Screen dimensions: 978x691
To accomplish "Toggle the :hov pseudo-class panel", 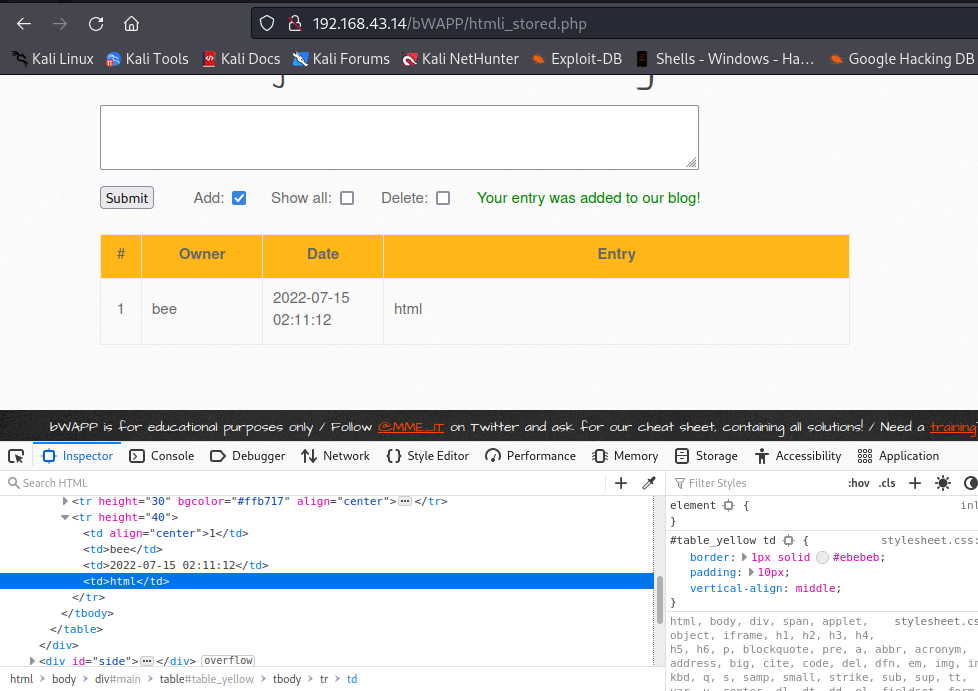I will [859, 483].
